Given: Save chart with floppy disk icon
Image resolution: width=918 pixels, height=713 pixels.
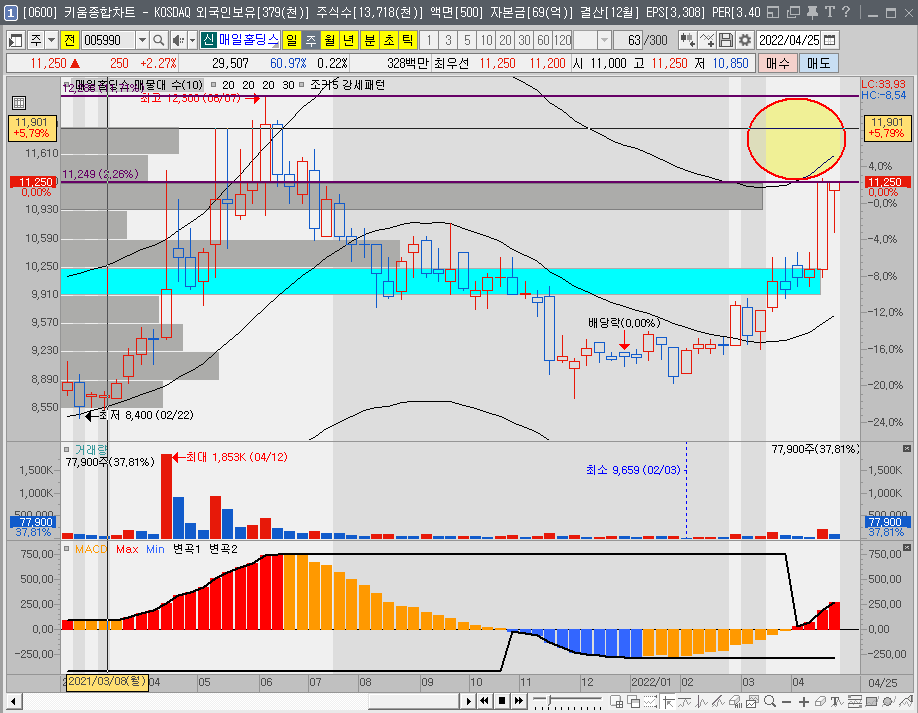Looking at the screenshot, I should click(x=725, y=40).
